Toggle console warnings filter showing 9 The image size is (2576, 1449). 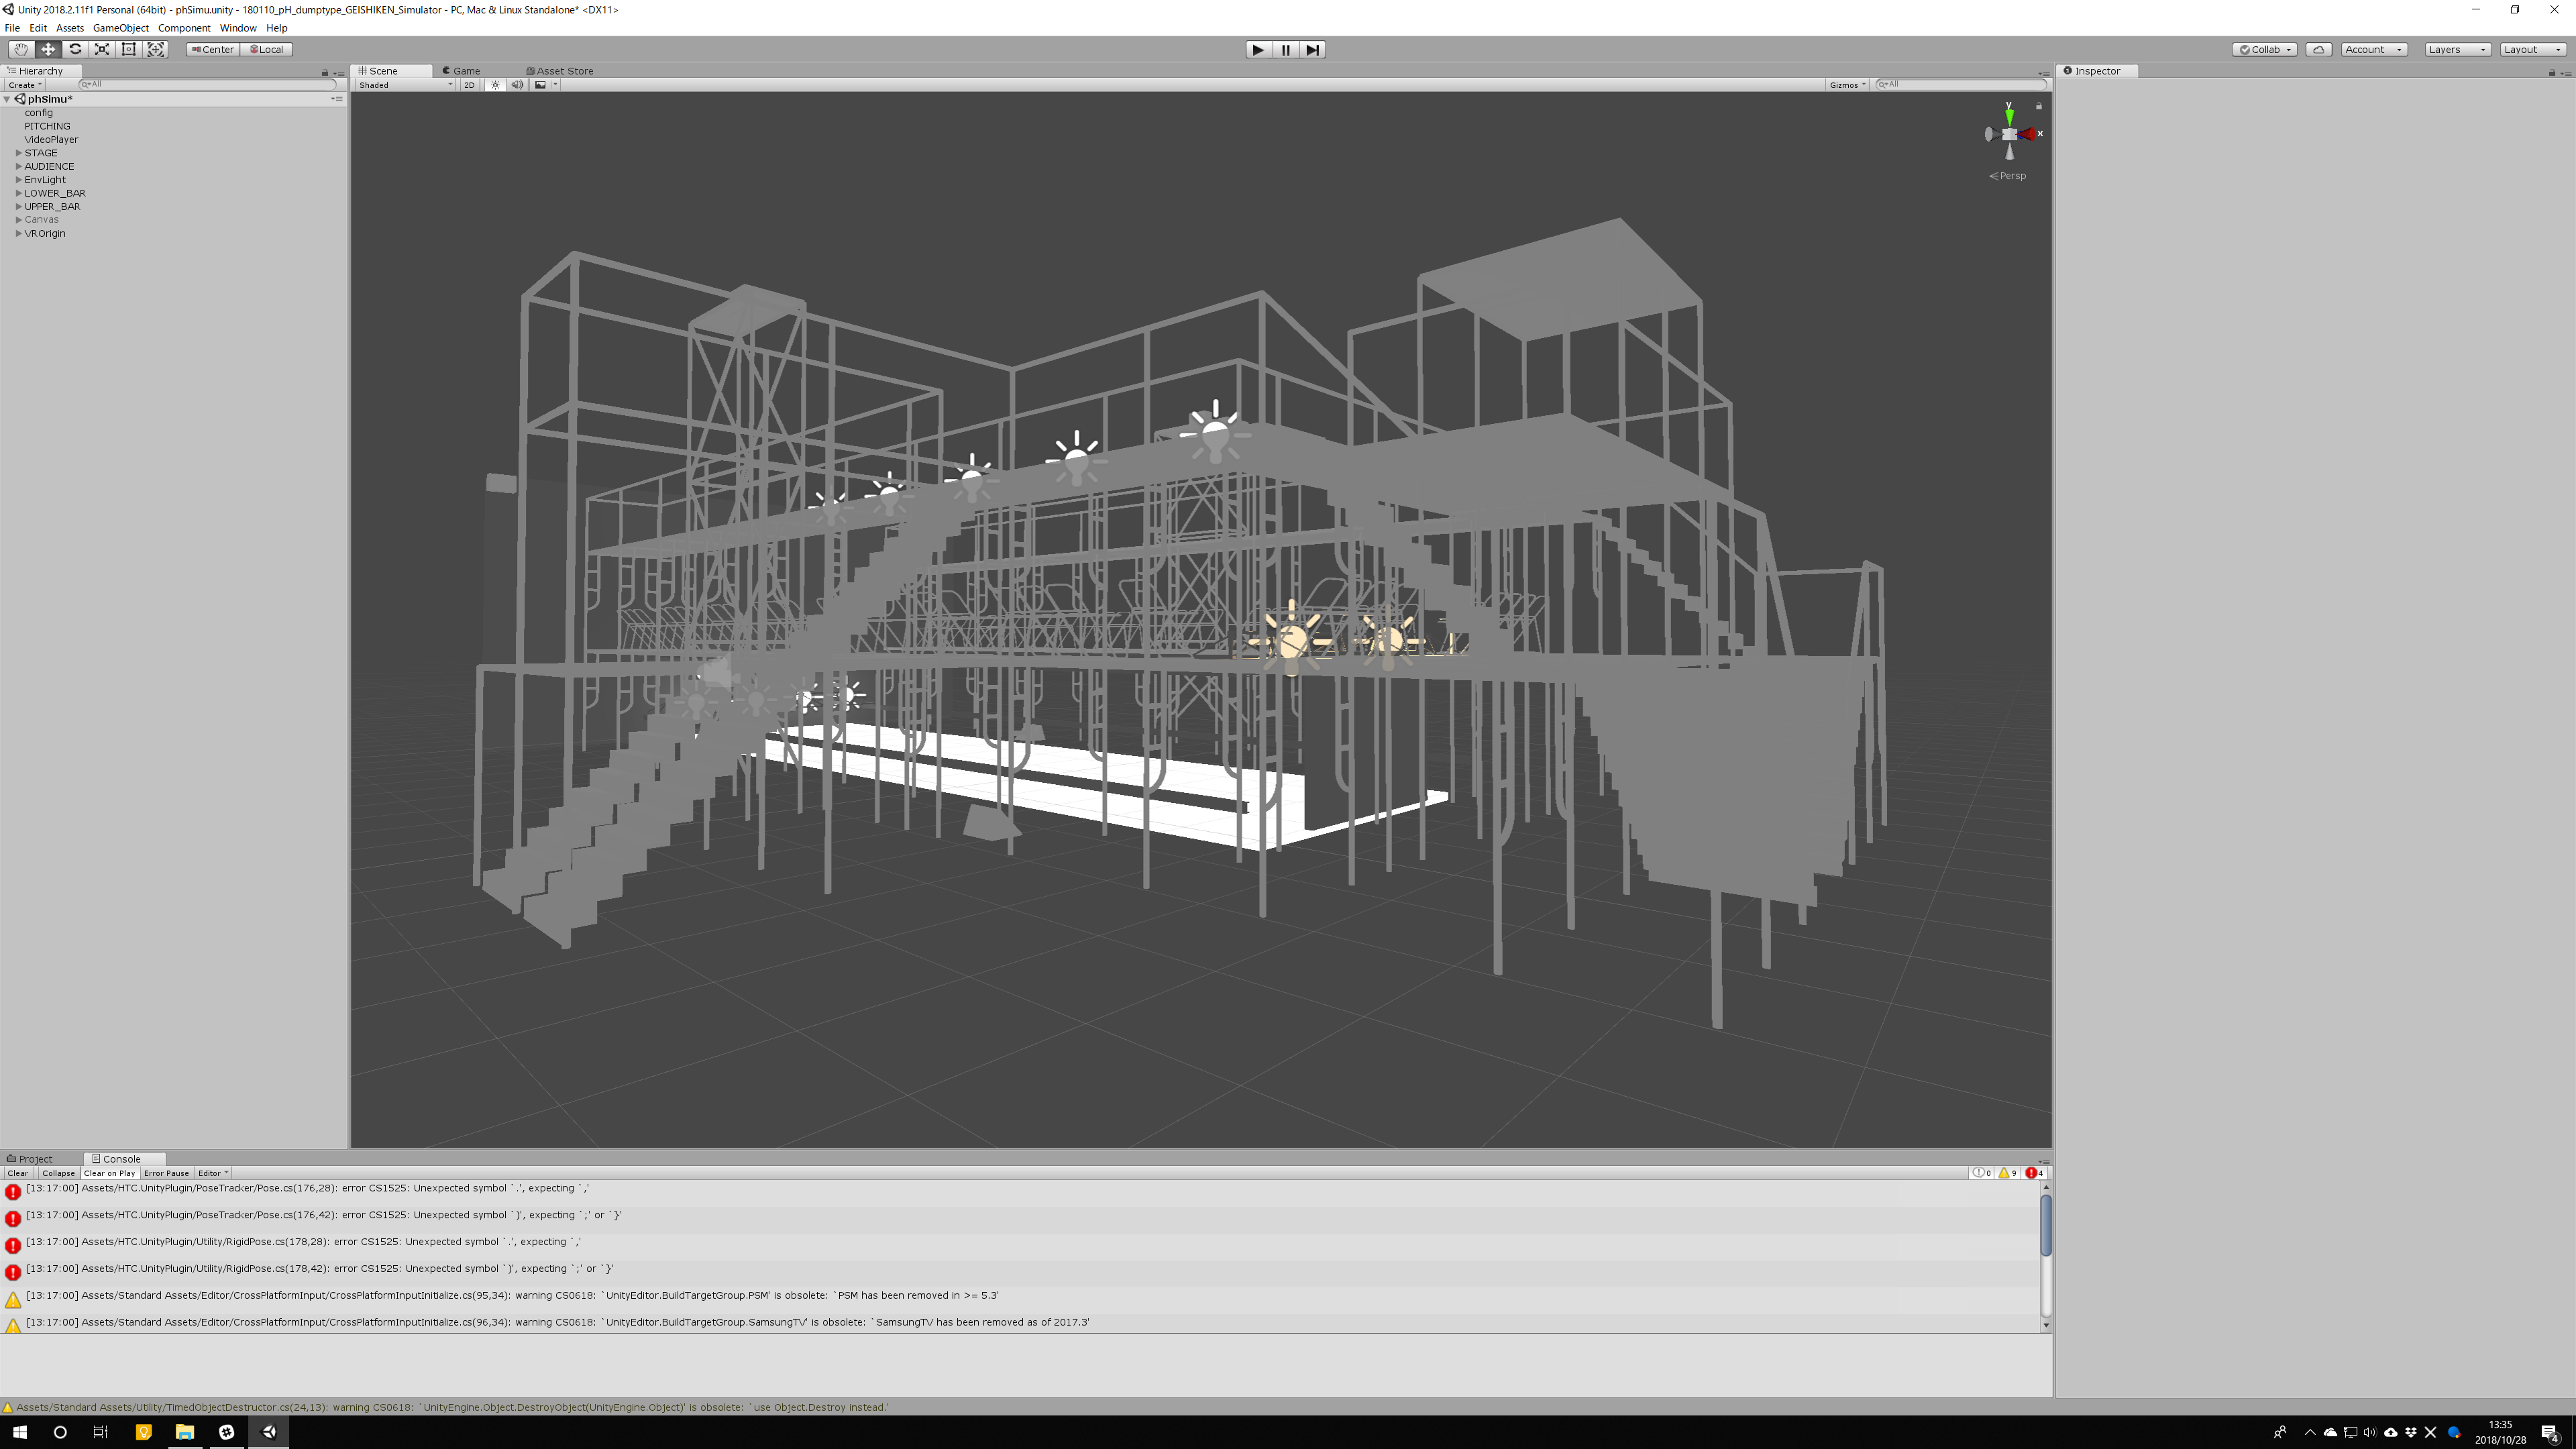click(2008, 1173)
